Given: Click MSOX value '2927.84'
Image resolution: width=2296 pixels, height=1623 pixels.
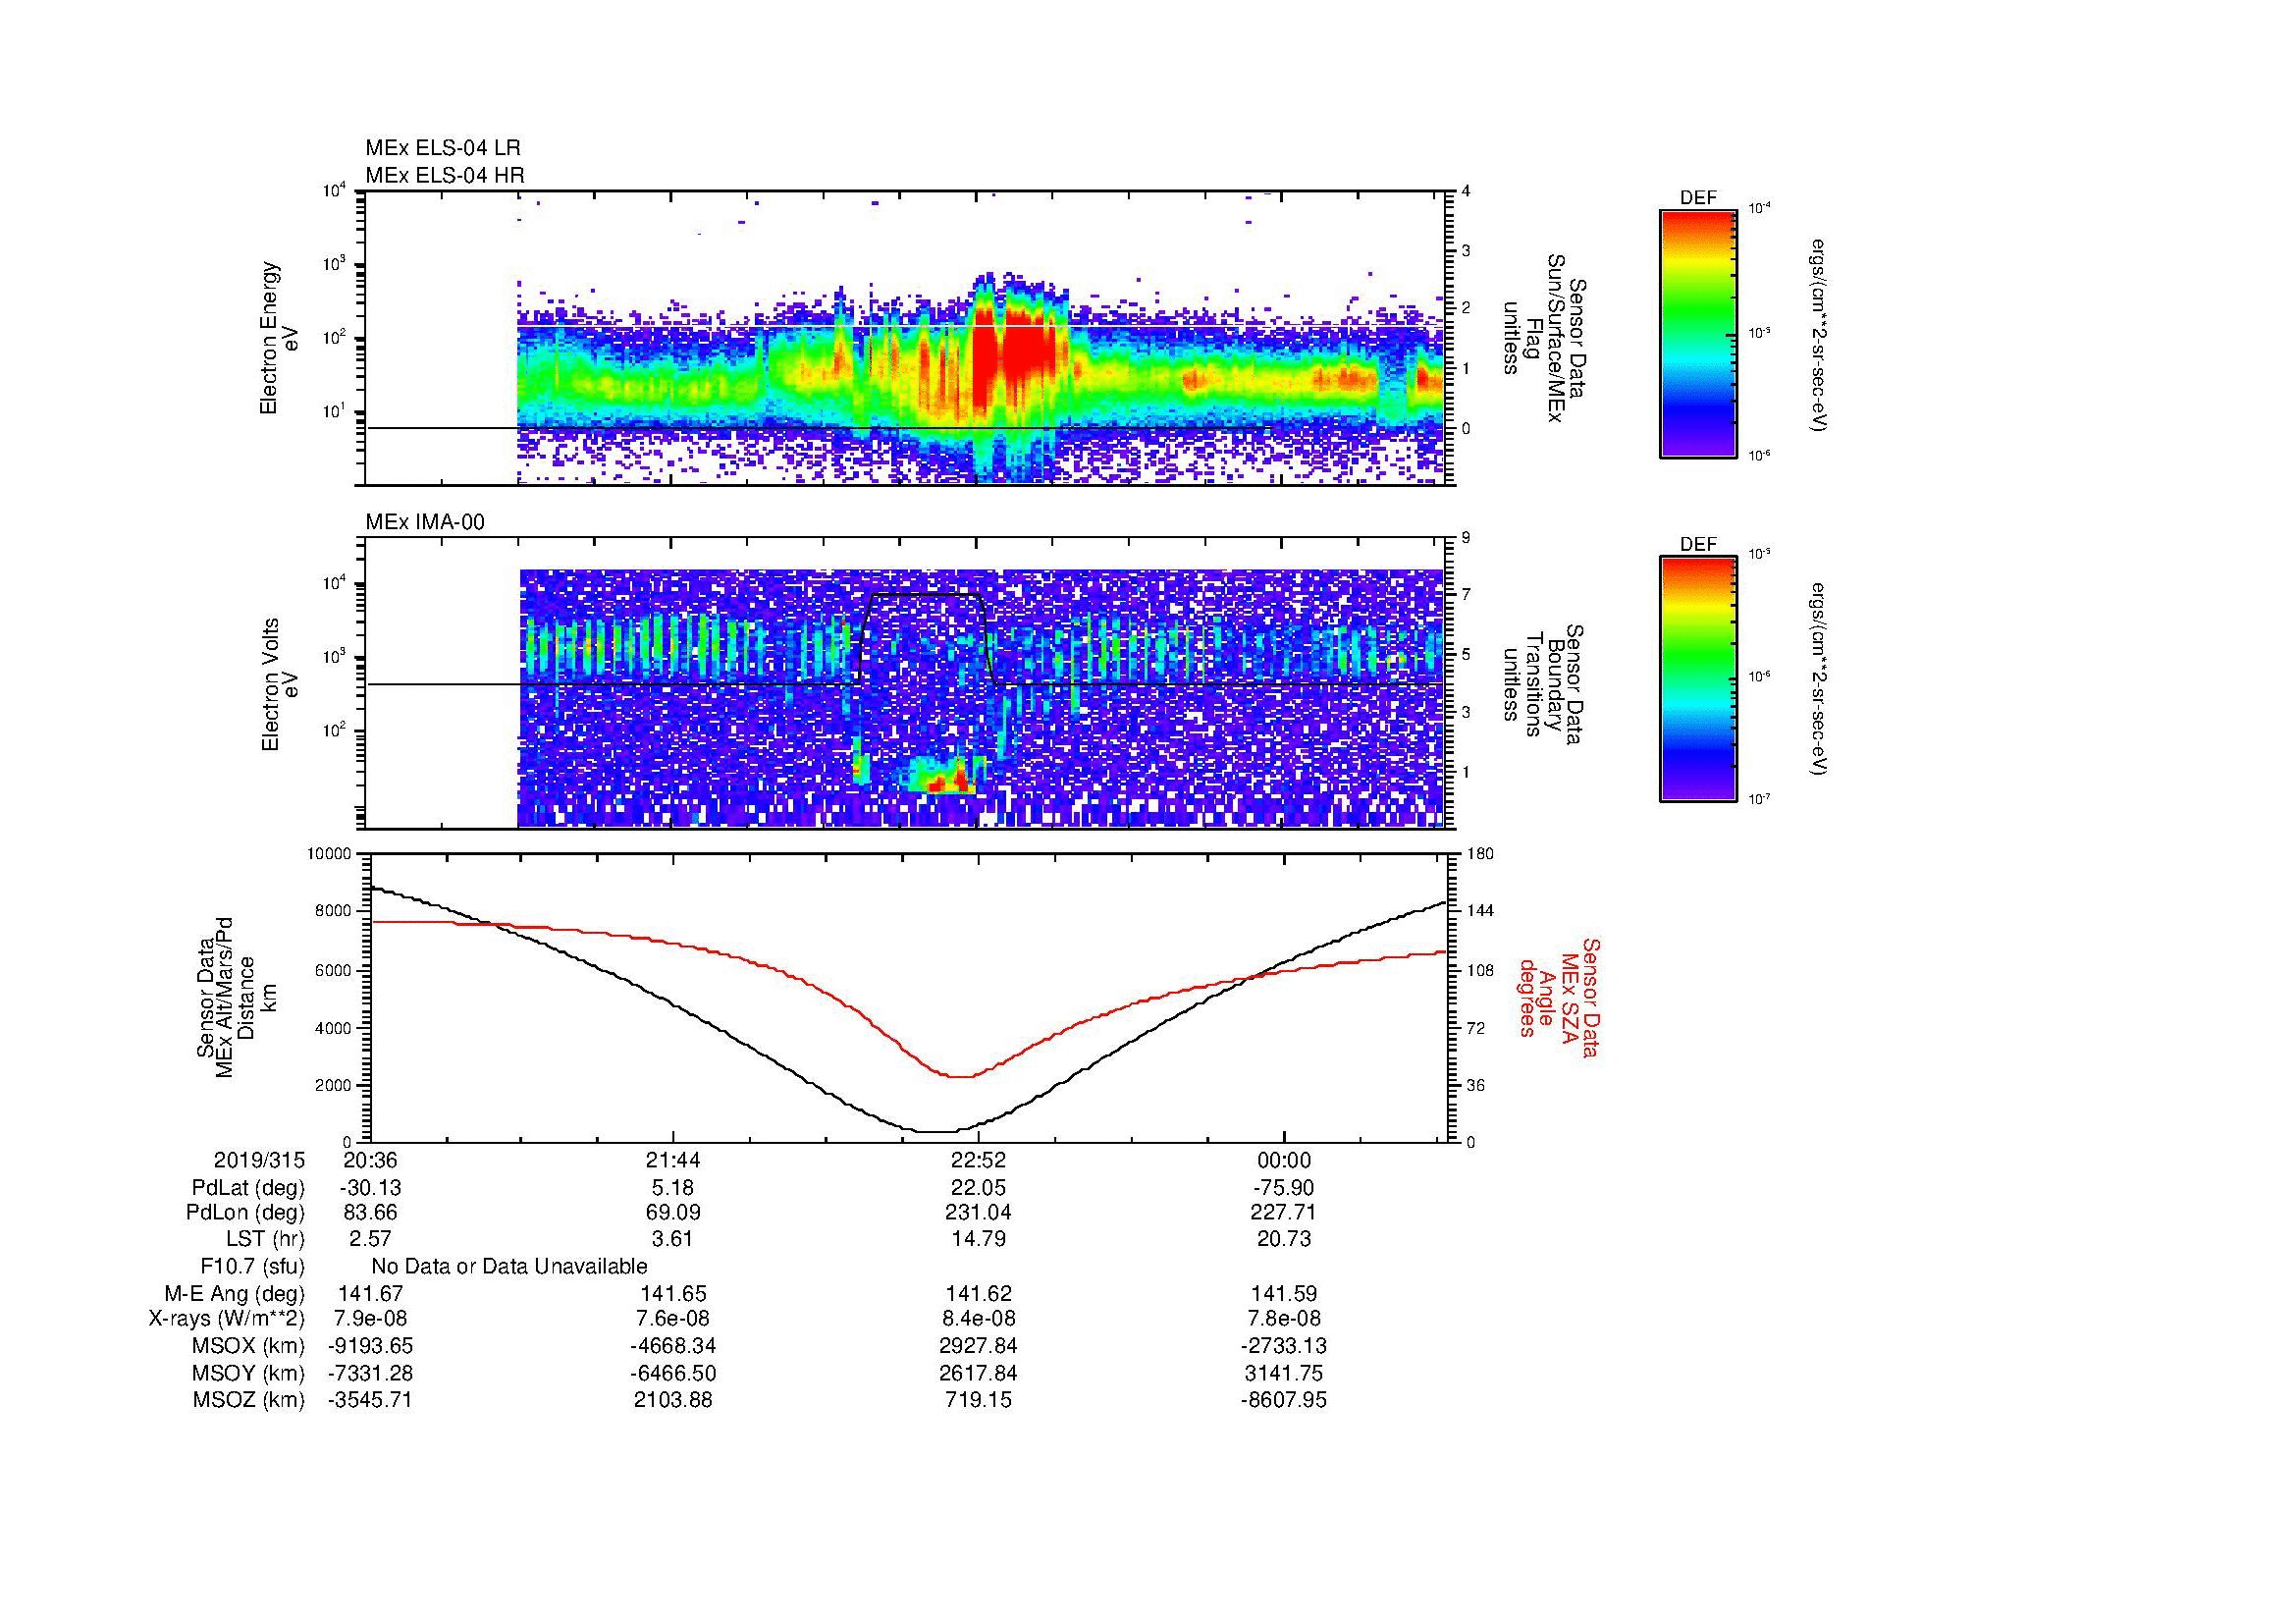Looking at the screenshot, I should [x=978, y=1346].
